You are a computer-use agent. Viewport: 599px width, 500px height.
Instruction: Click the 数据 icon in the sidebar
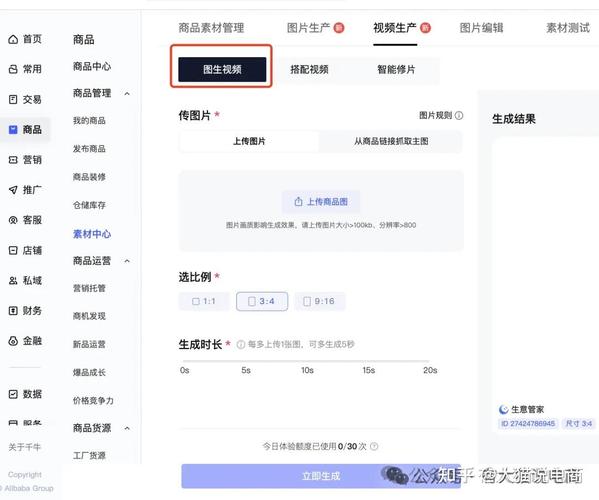tap(13, 394)
